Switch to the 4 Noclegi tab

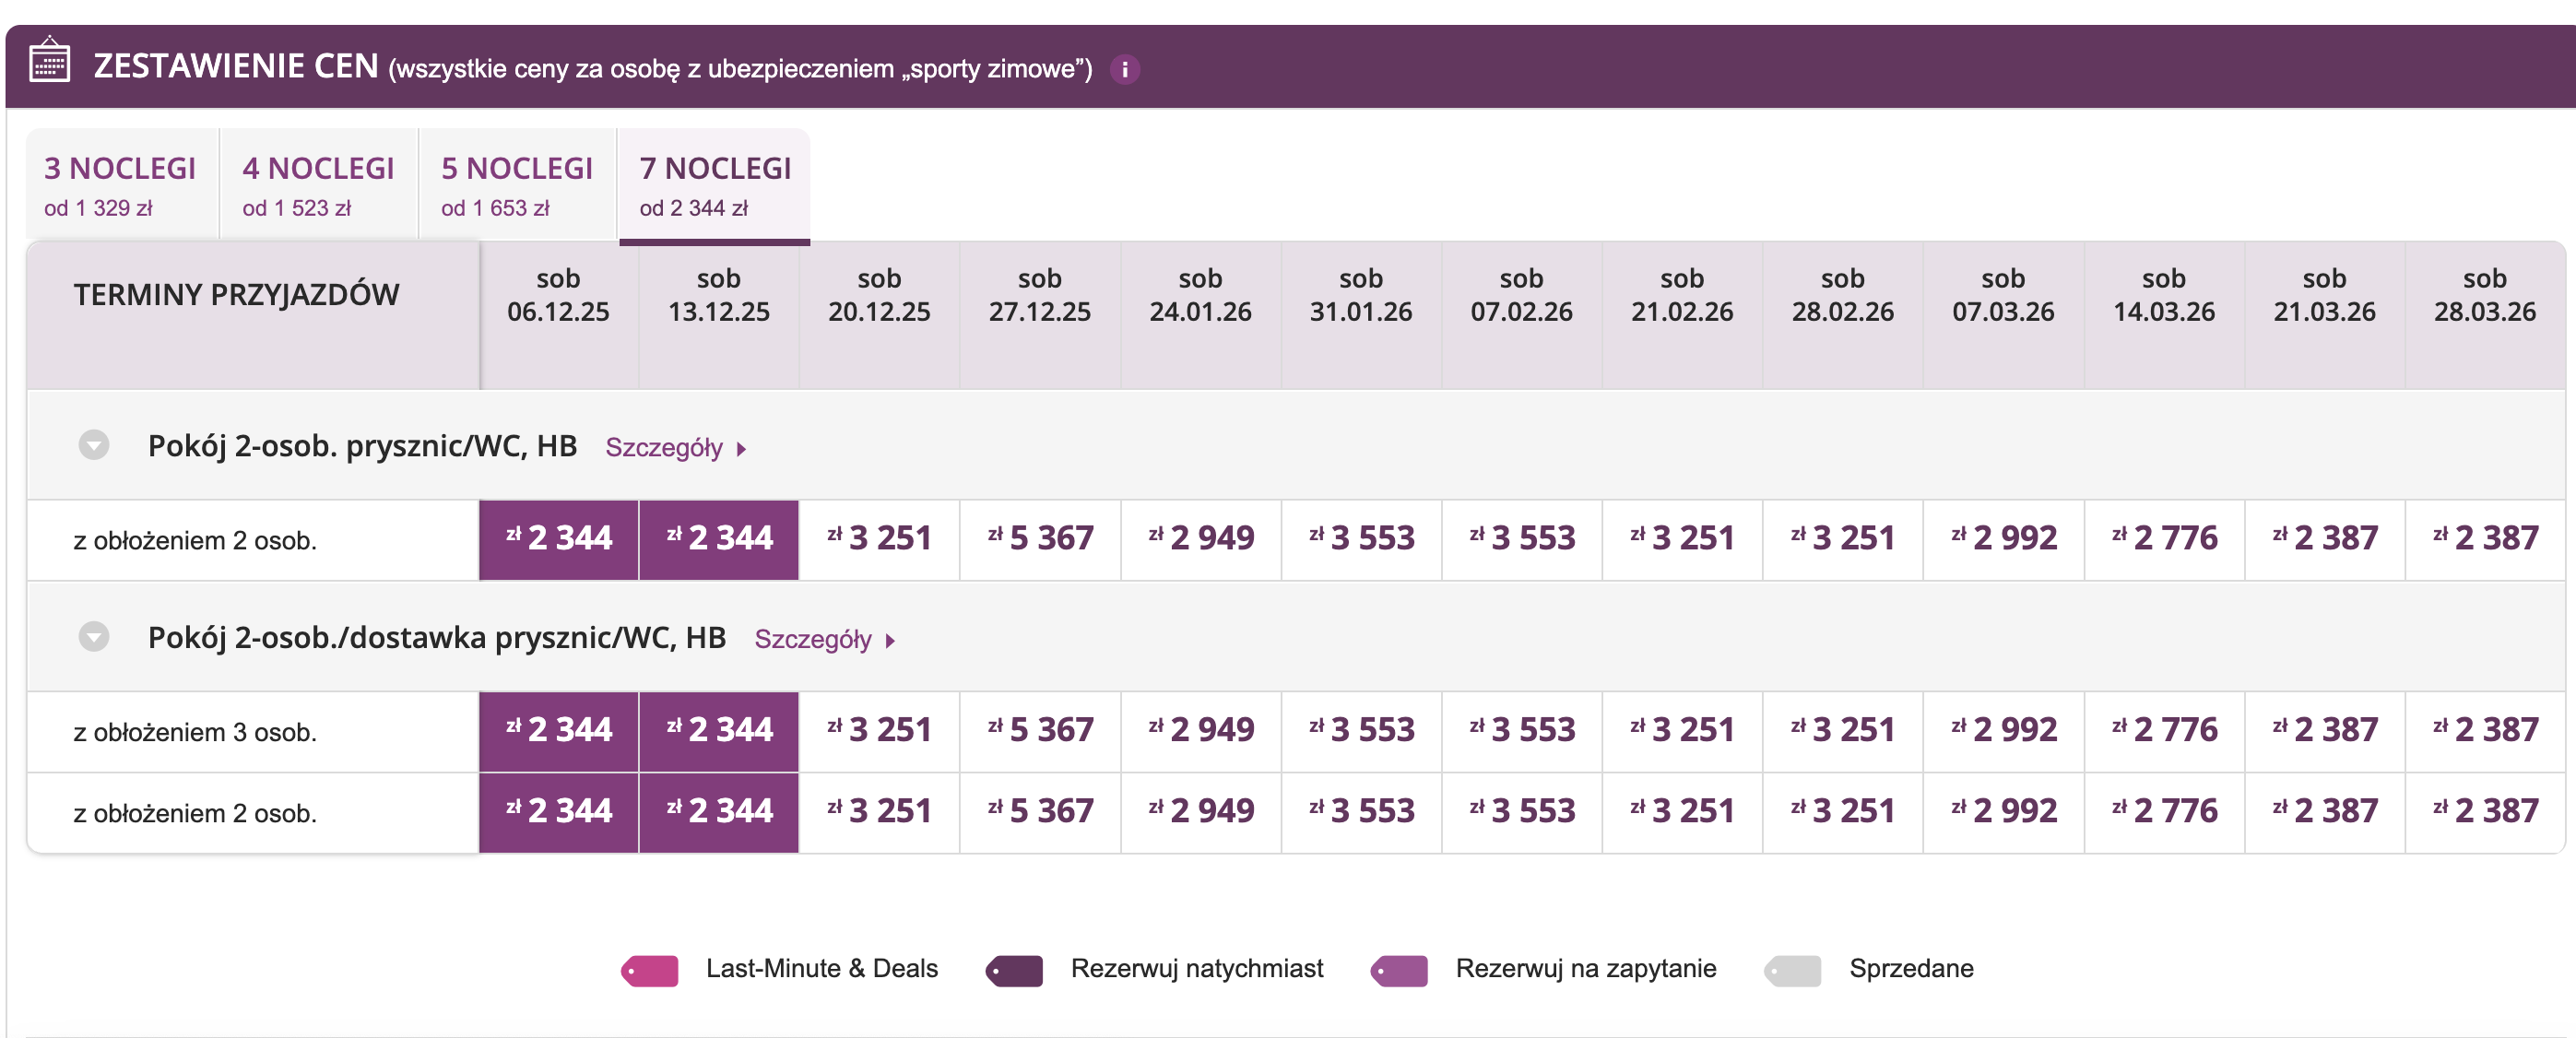[318, 185]
